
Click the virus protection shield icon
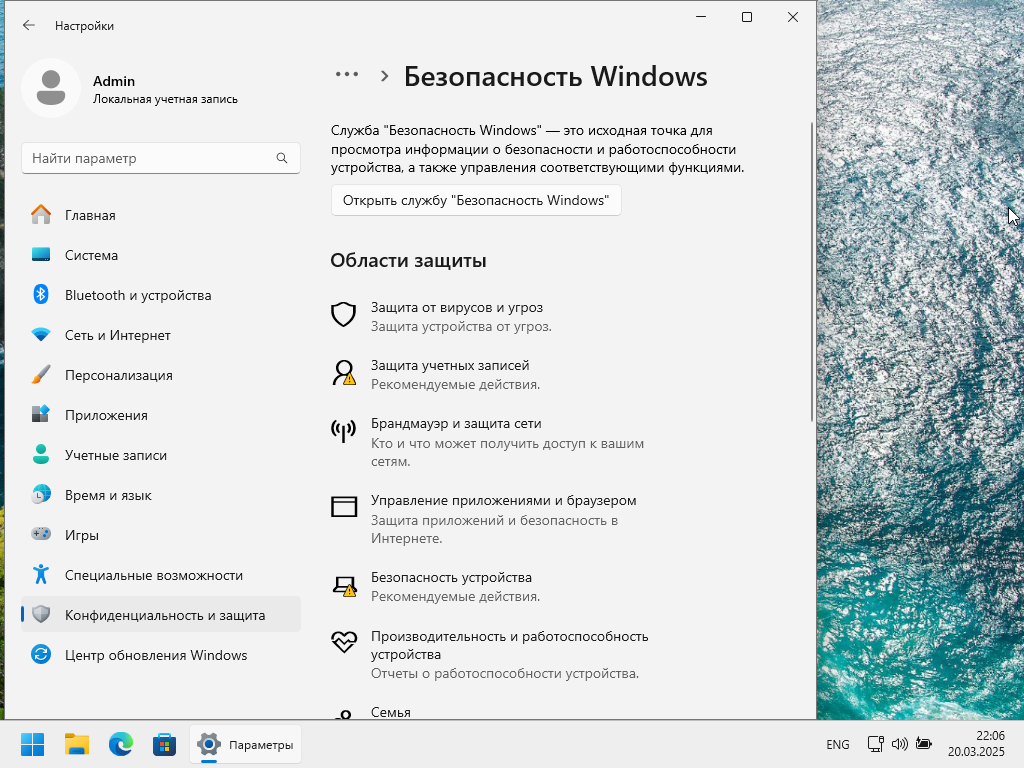coord(344,315)
